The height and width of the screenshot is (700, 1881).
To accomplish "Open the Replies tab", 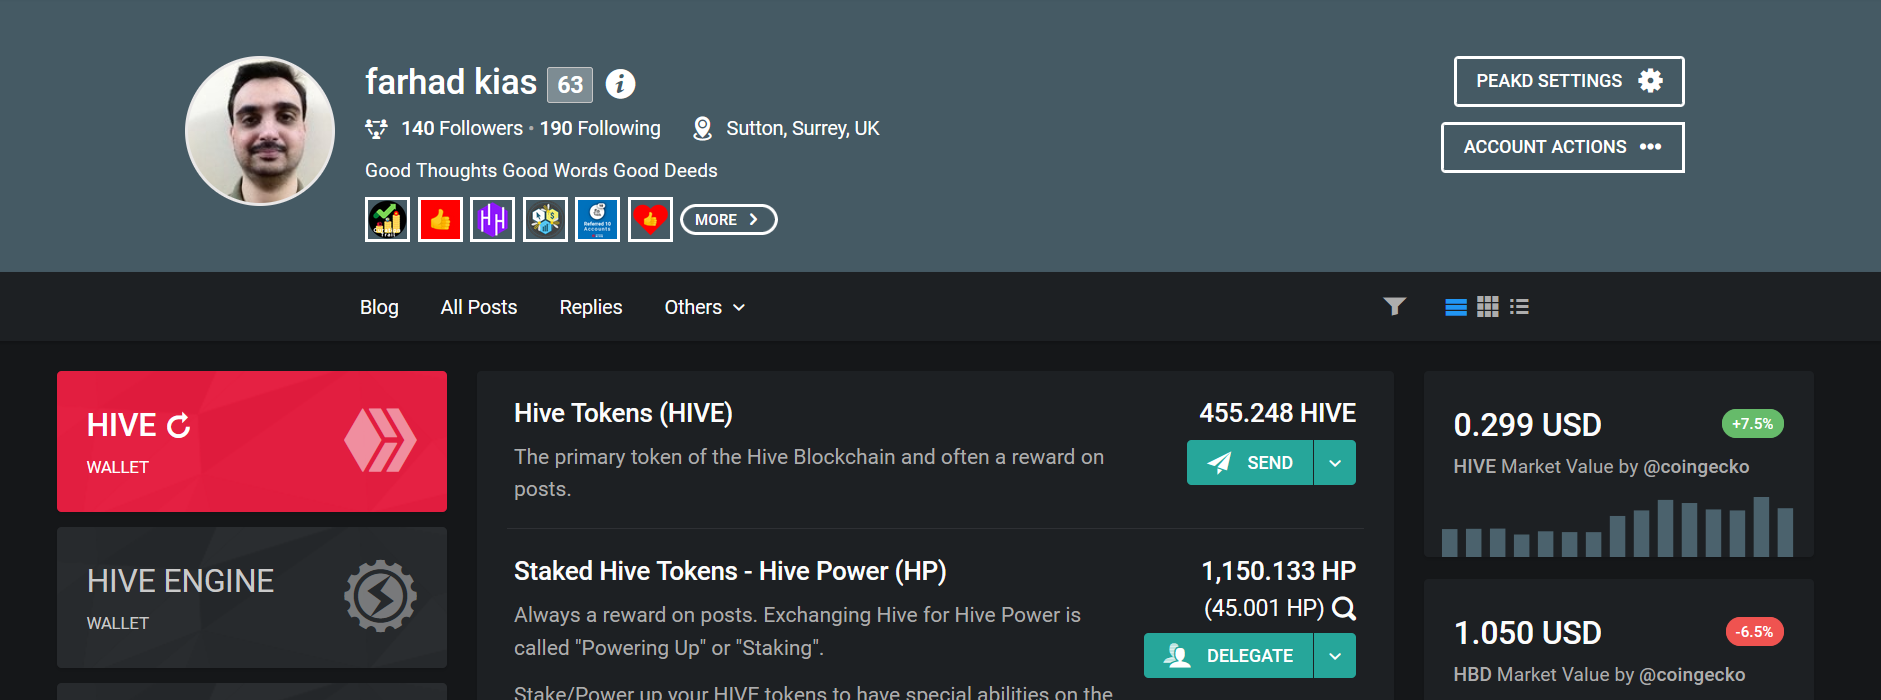I will (591, 307).
